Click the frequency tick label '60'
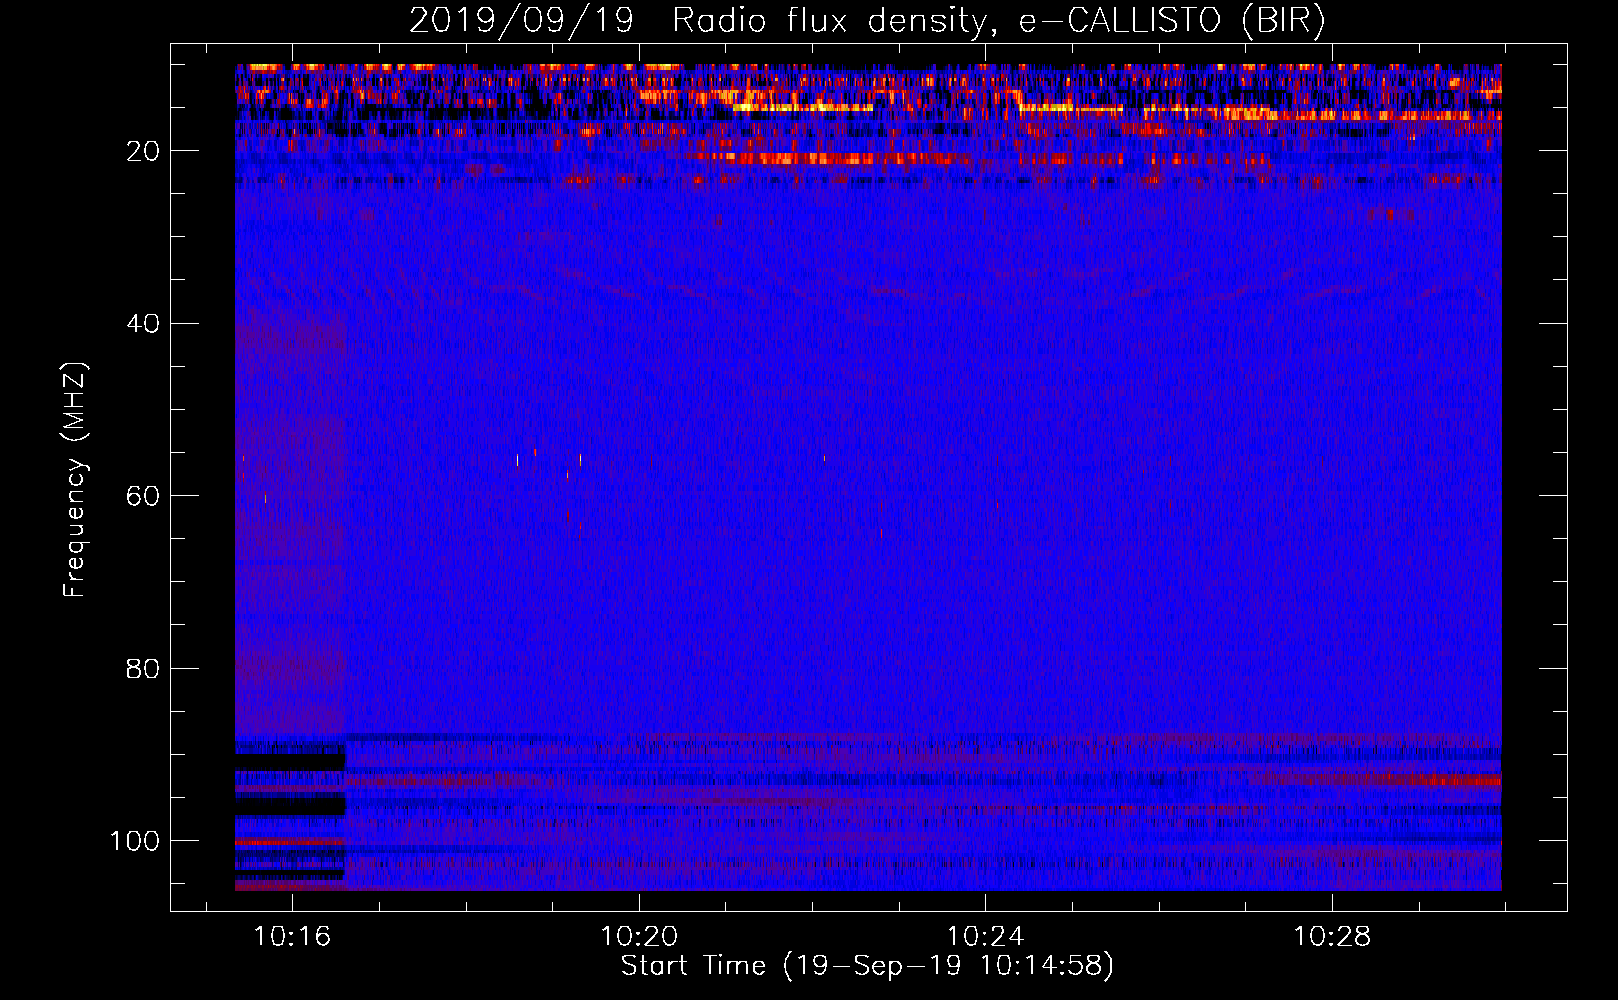 tap(143, 496)
